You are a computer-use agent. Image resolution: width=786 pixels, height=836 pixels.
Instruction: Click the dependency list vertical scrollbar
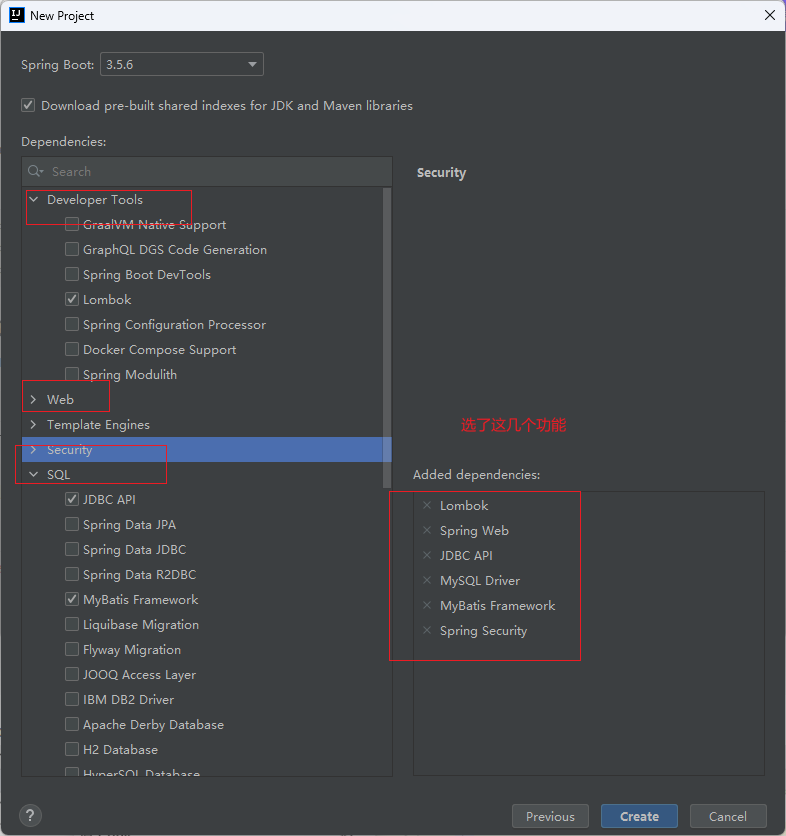click(387, 337)
